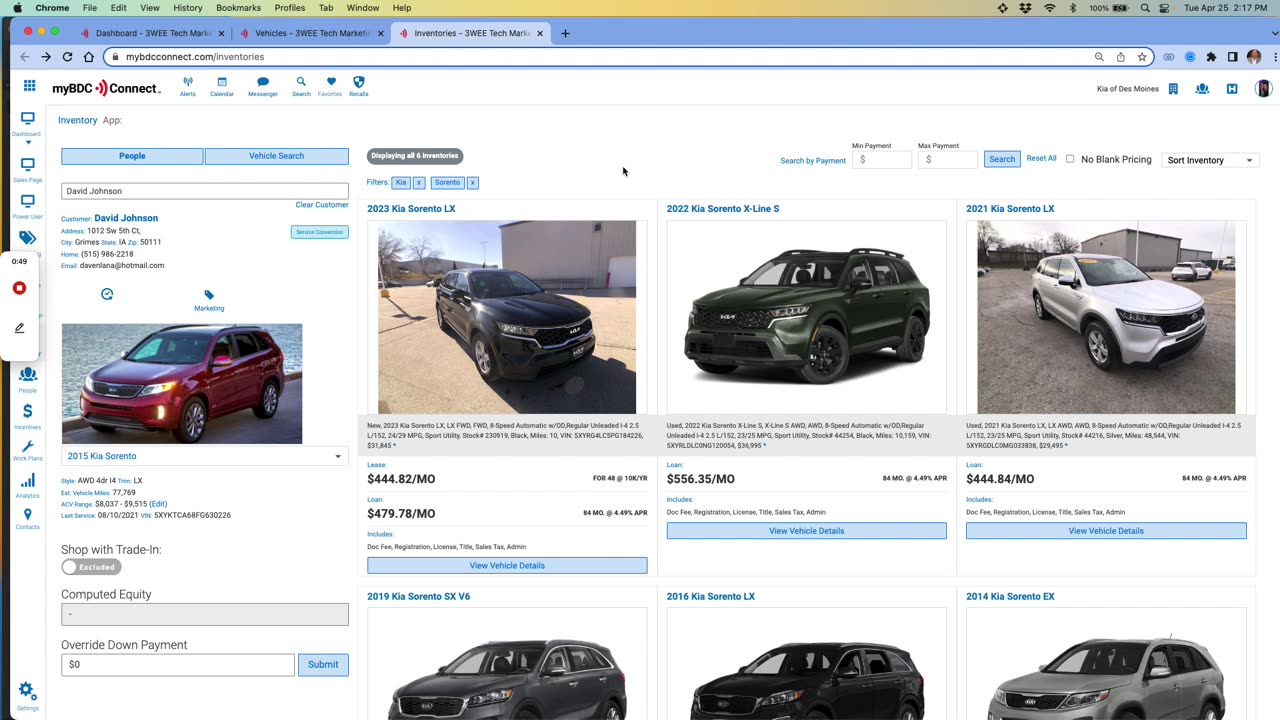1280x720 pixels.
Task: Open the Profiles menu in menu bar
Action: 290,8
